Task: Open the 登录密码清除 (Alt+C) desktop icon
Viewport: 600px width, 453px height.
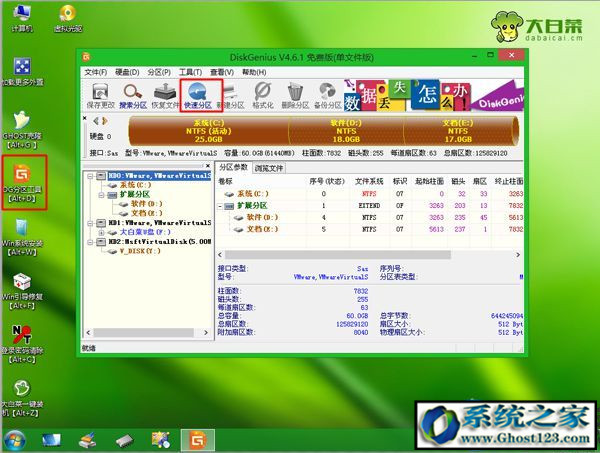Action: 22,344
